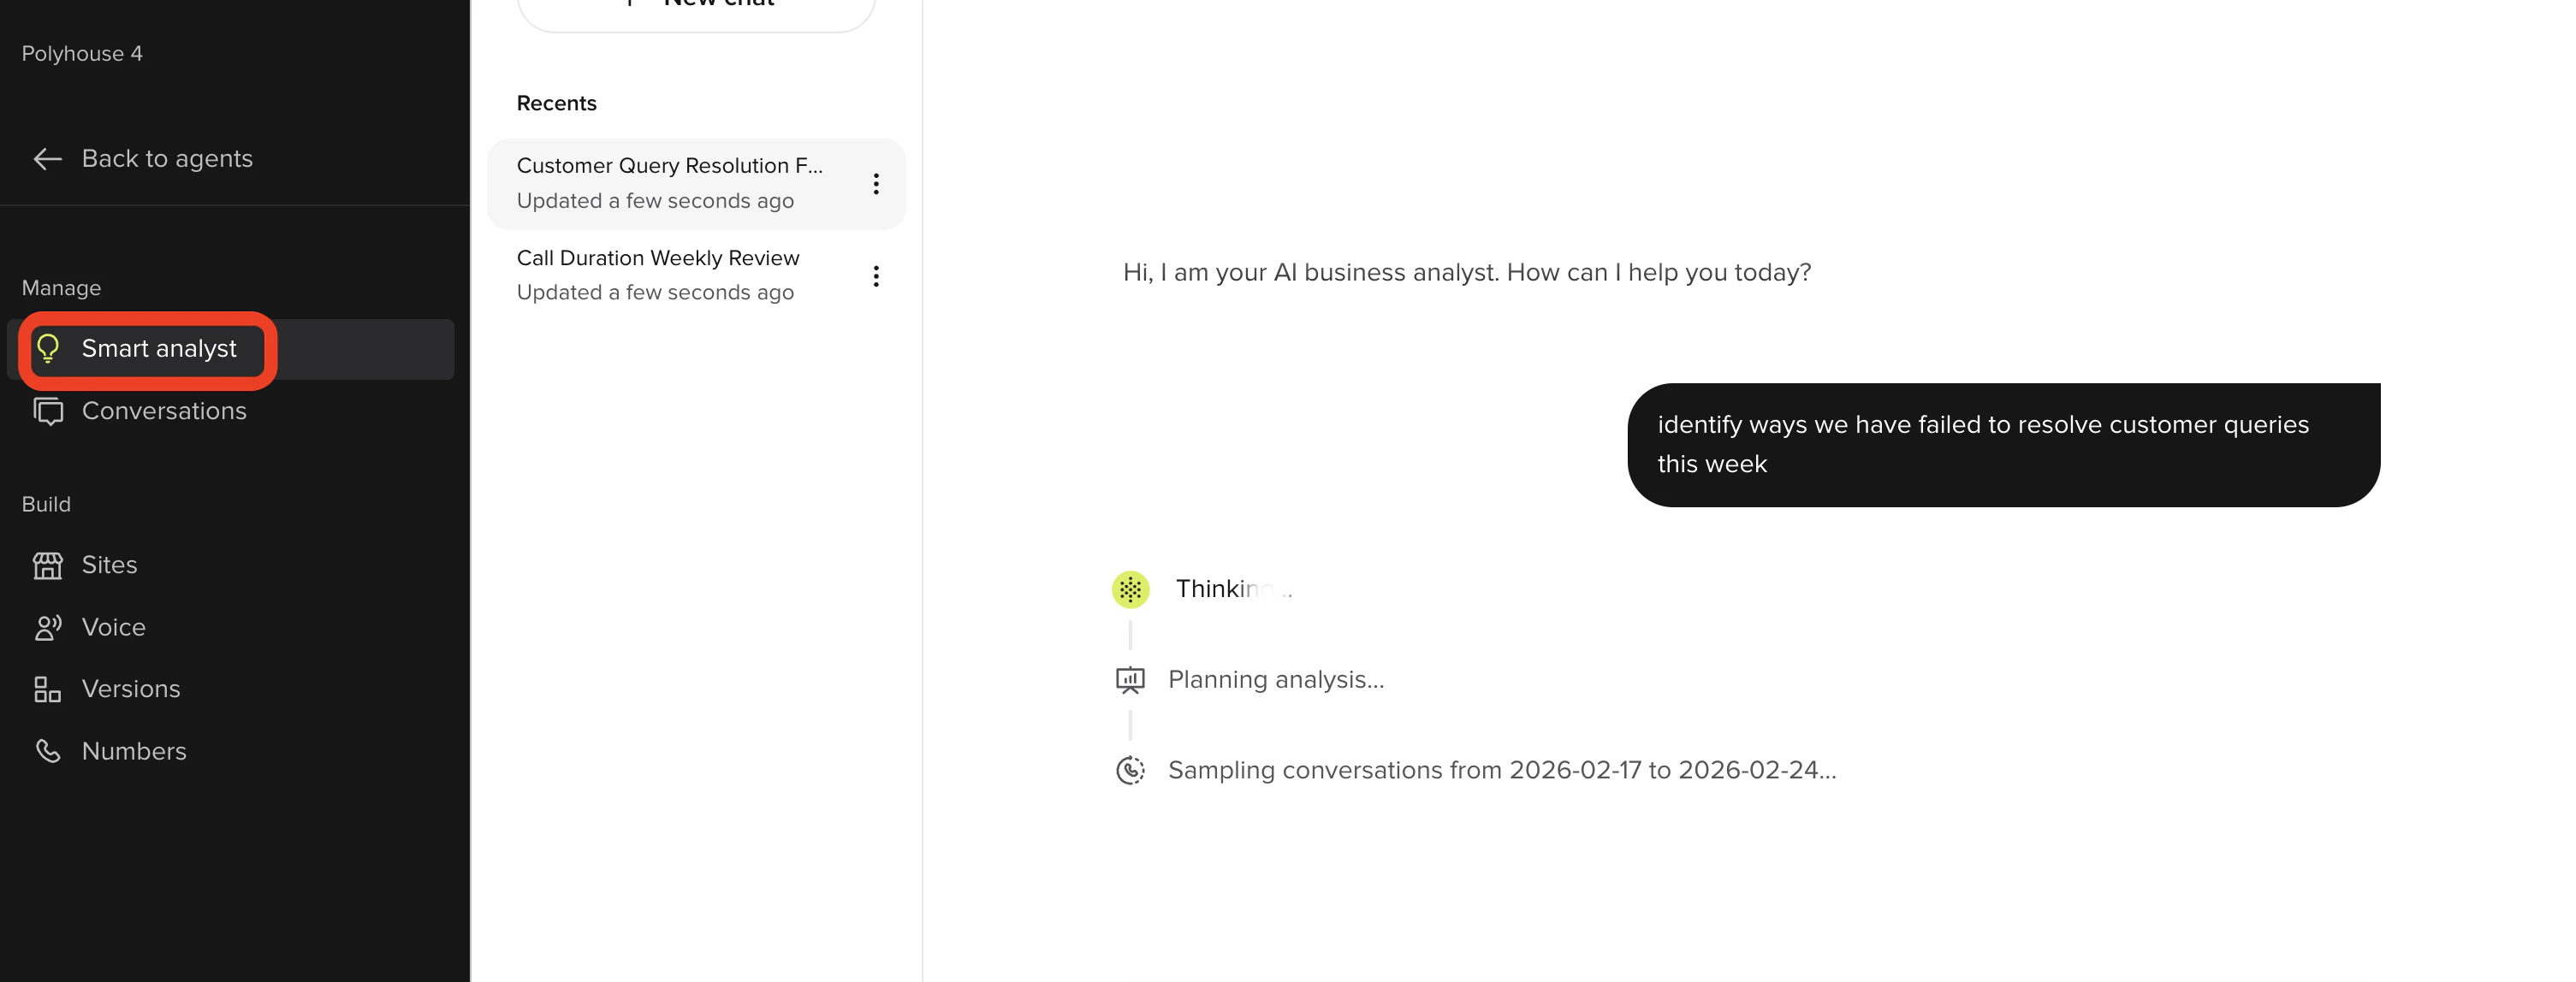Image resolution: width=2576 pixels, height=982 pixels.
Task: Click the Conversations chat bubble icon
Action: pos(48,411)
